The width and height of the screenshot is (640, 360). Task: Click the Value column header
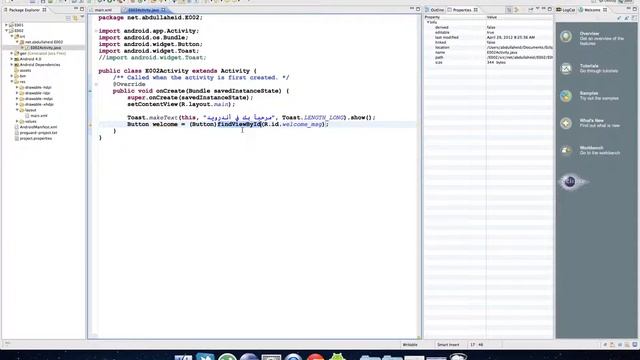[x=520, y=17]
